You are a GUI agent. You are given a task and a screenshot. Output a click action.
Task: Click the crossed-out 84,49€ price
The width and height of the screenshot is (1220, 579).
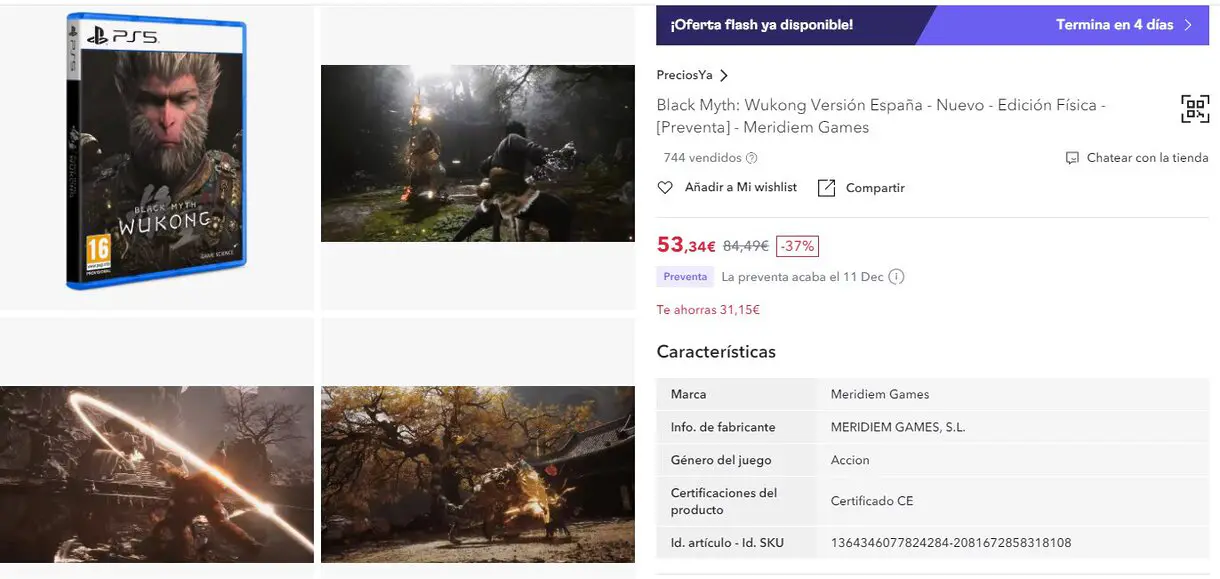point(746,246)
